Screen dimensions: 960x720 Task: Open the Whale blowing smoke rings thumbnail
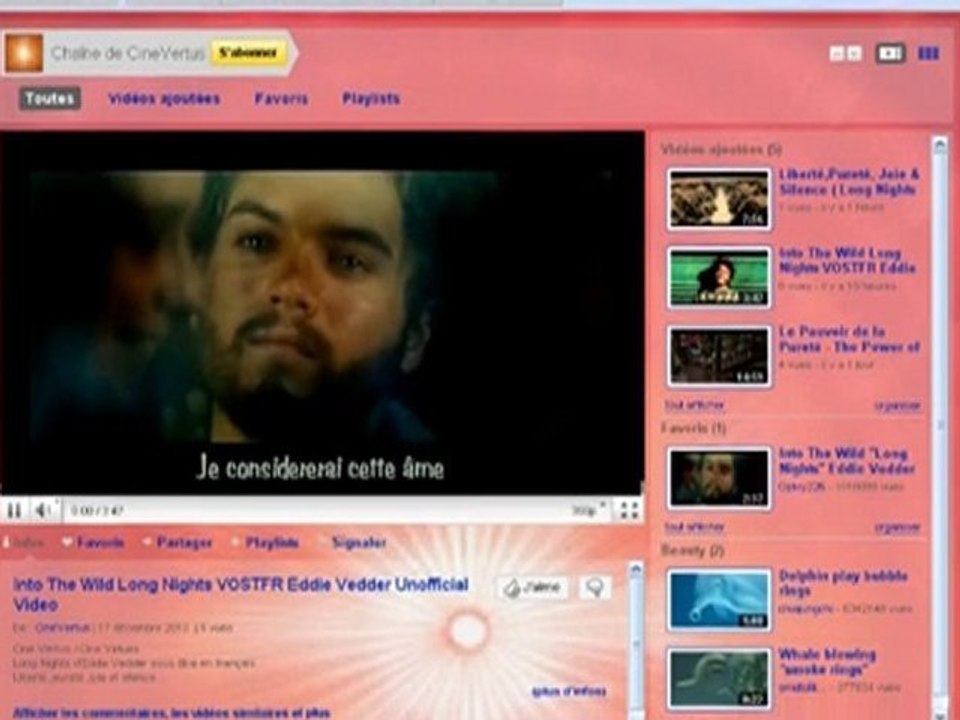(719, 678)
